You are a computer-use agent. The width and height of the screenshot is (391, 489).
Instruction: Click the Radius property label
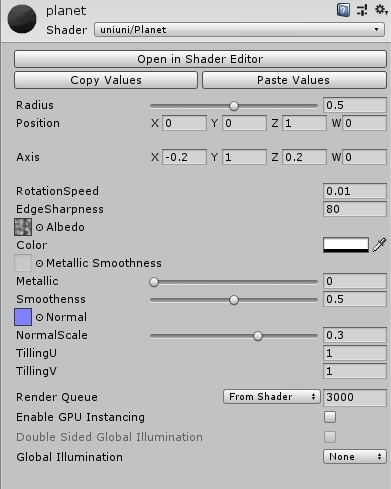[x=35, y=105]
